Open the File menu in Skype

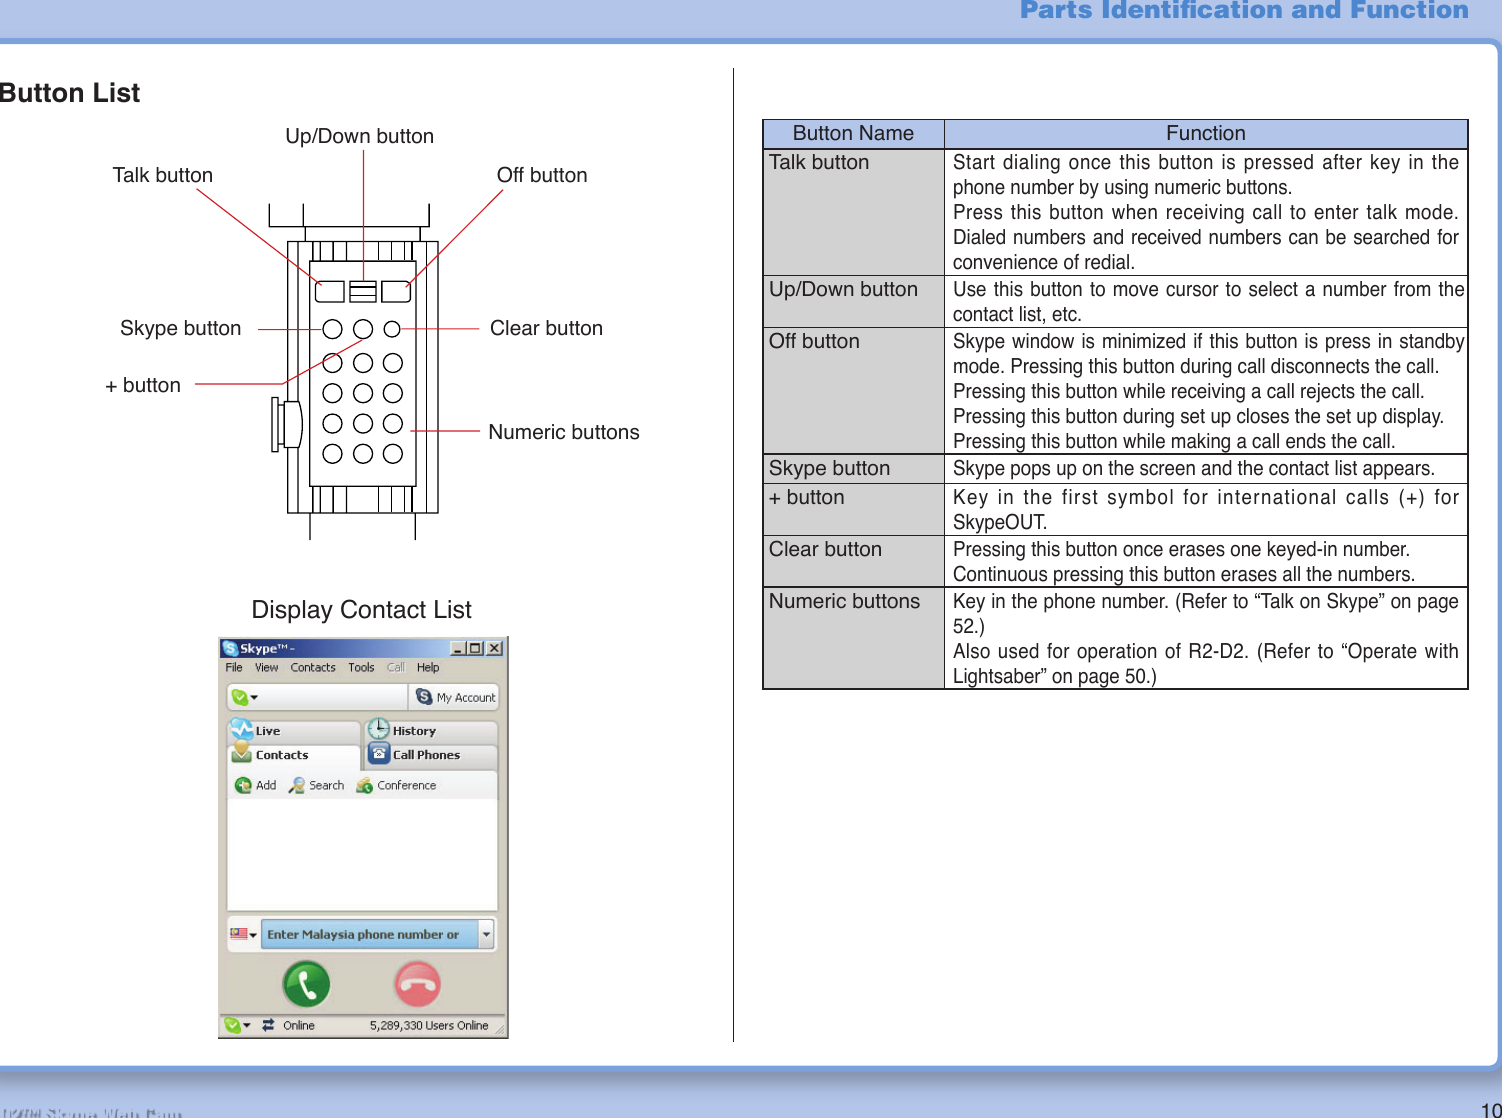coord(234,667)
